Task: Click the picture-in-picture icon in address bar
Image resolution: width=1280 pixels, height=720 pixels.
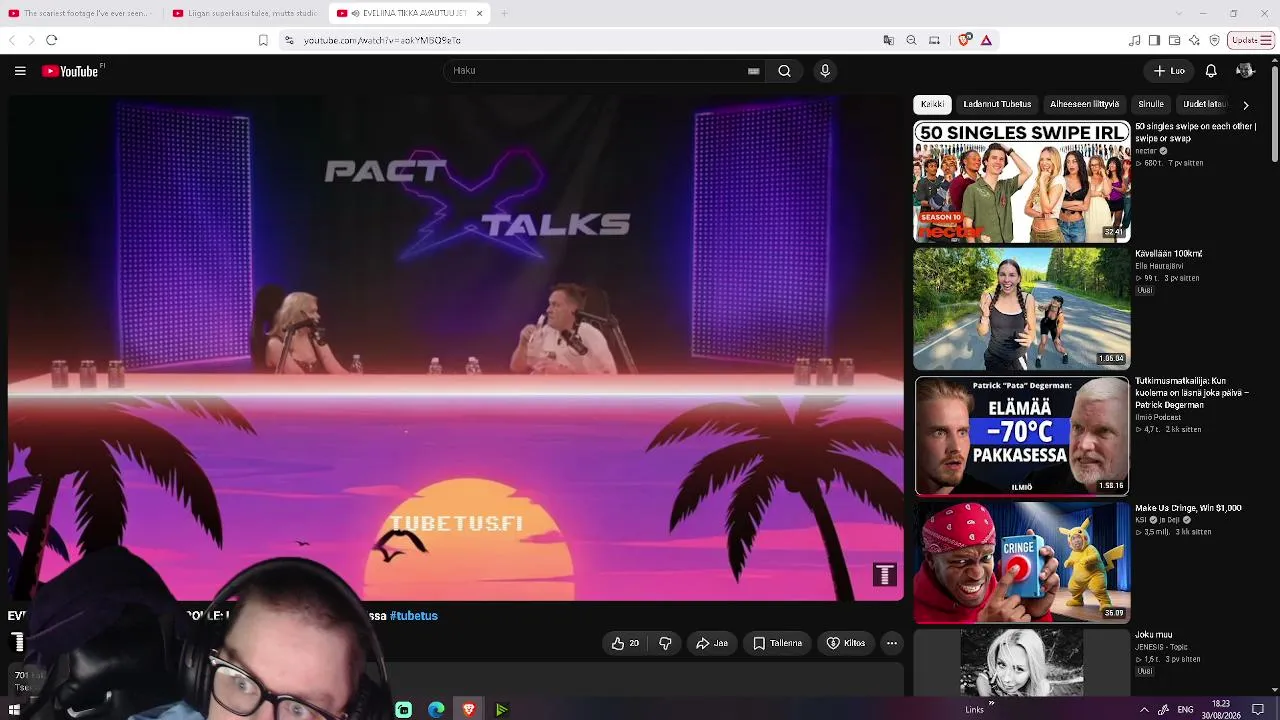Action: coord(934,40)
